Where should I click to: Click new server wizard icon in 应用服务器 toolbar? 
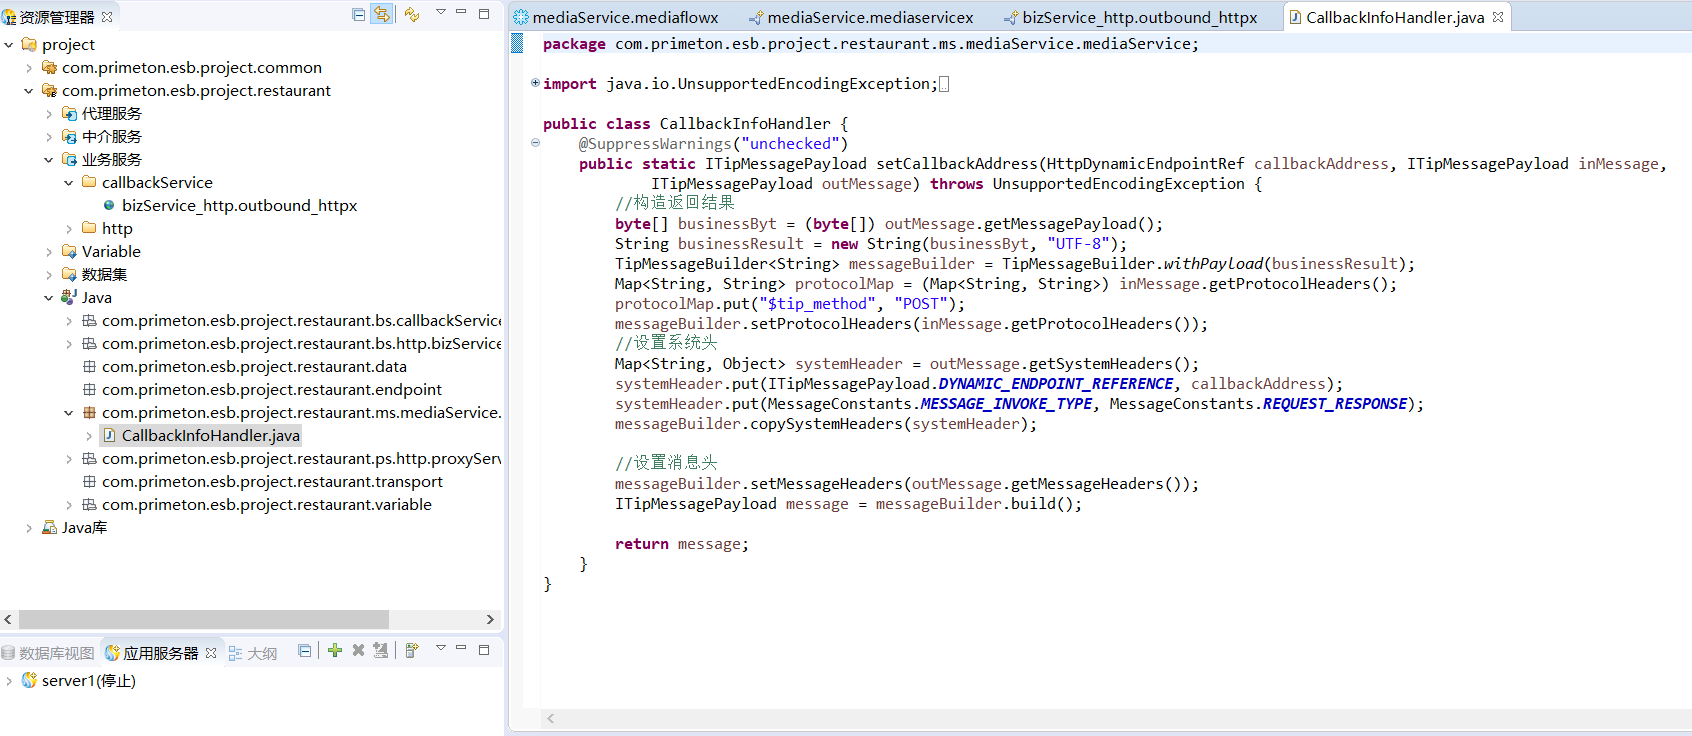pos(412,650)
